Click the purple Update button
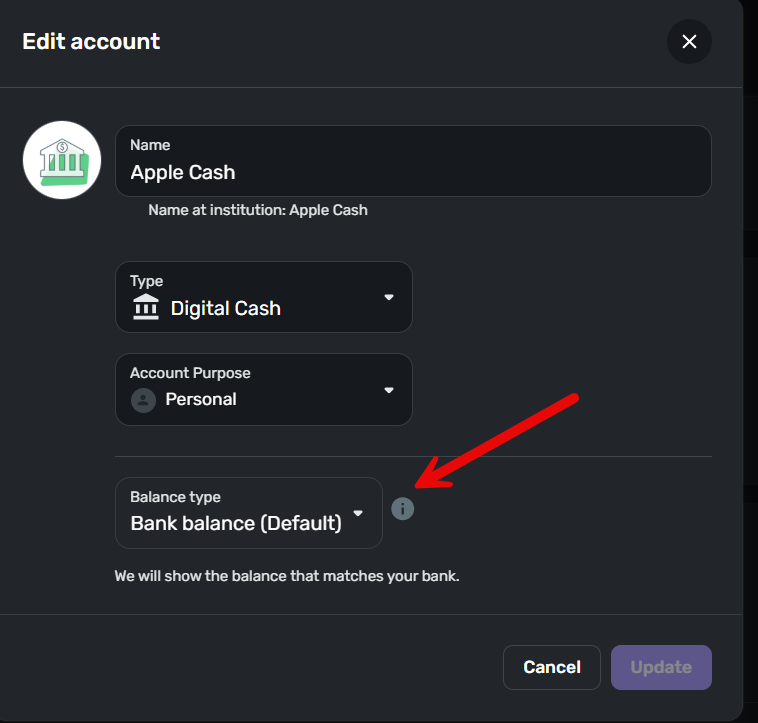Screen dimensions: 758x723 coord(661,667)
